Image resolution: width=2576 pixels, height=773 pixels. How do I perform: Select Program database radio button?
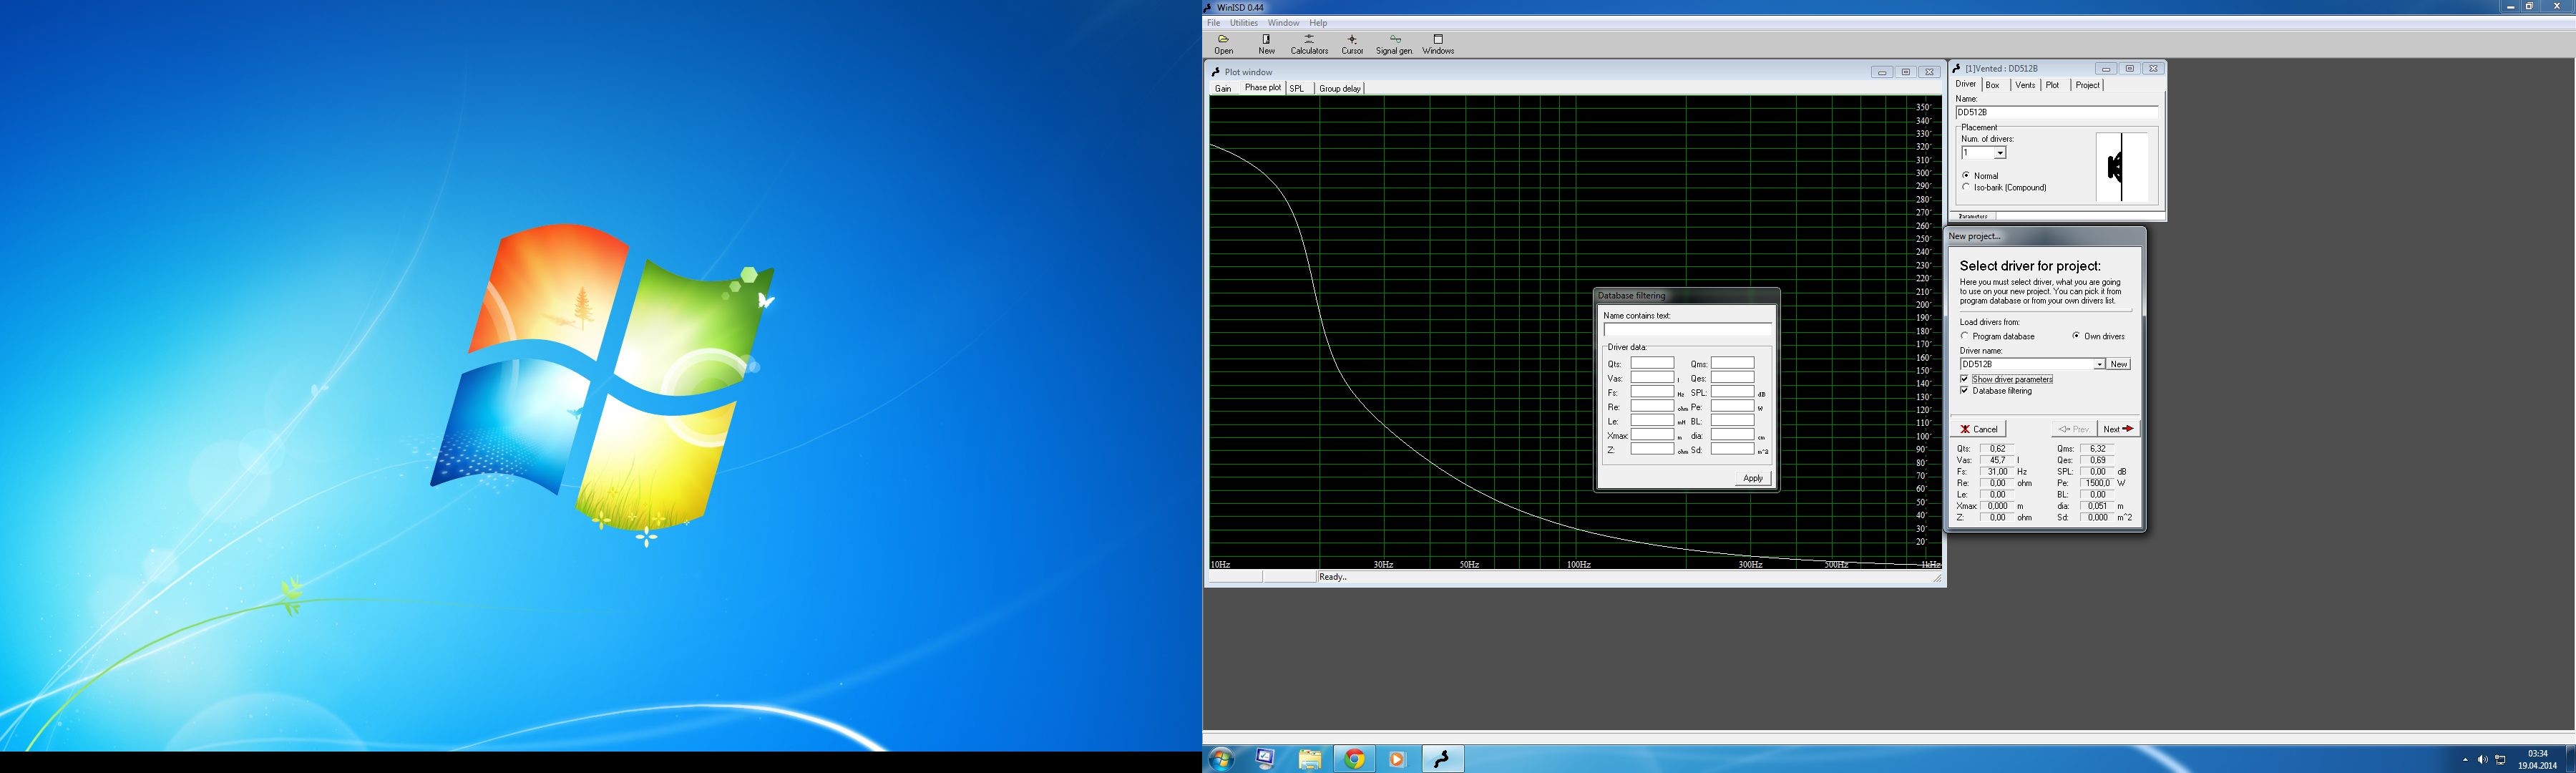tap(1965, 336)
